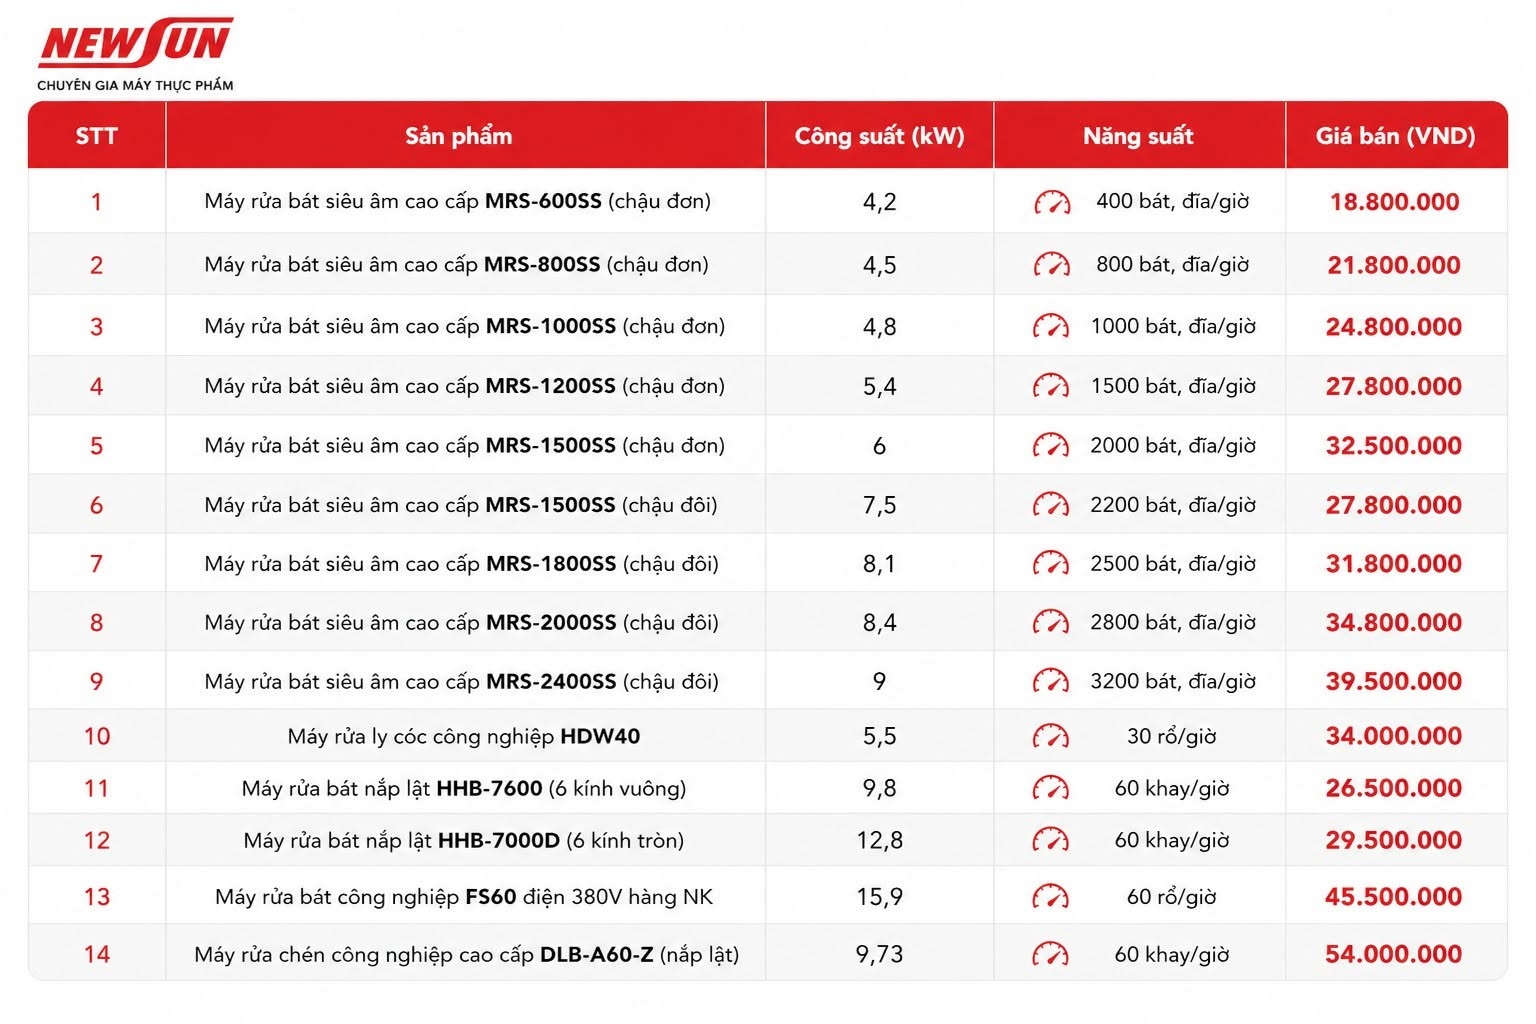Click speedometer icon beside 60 rổ/giờ
The image size is (1536, 1024).
click(x=1051, y=896)
